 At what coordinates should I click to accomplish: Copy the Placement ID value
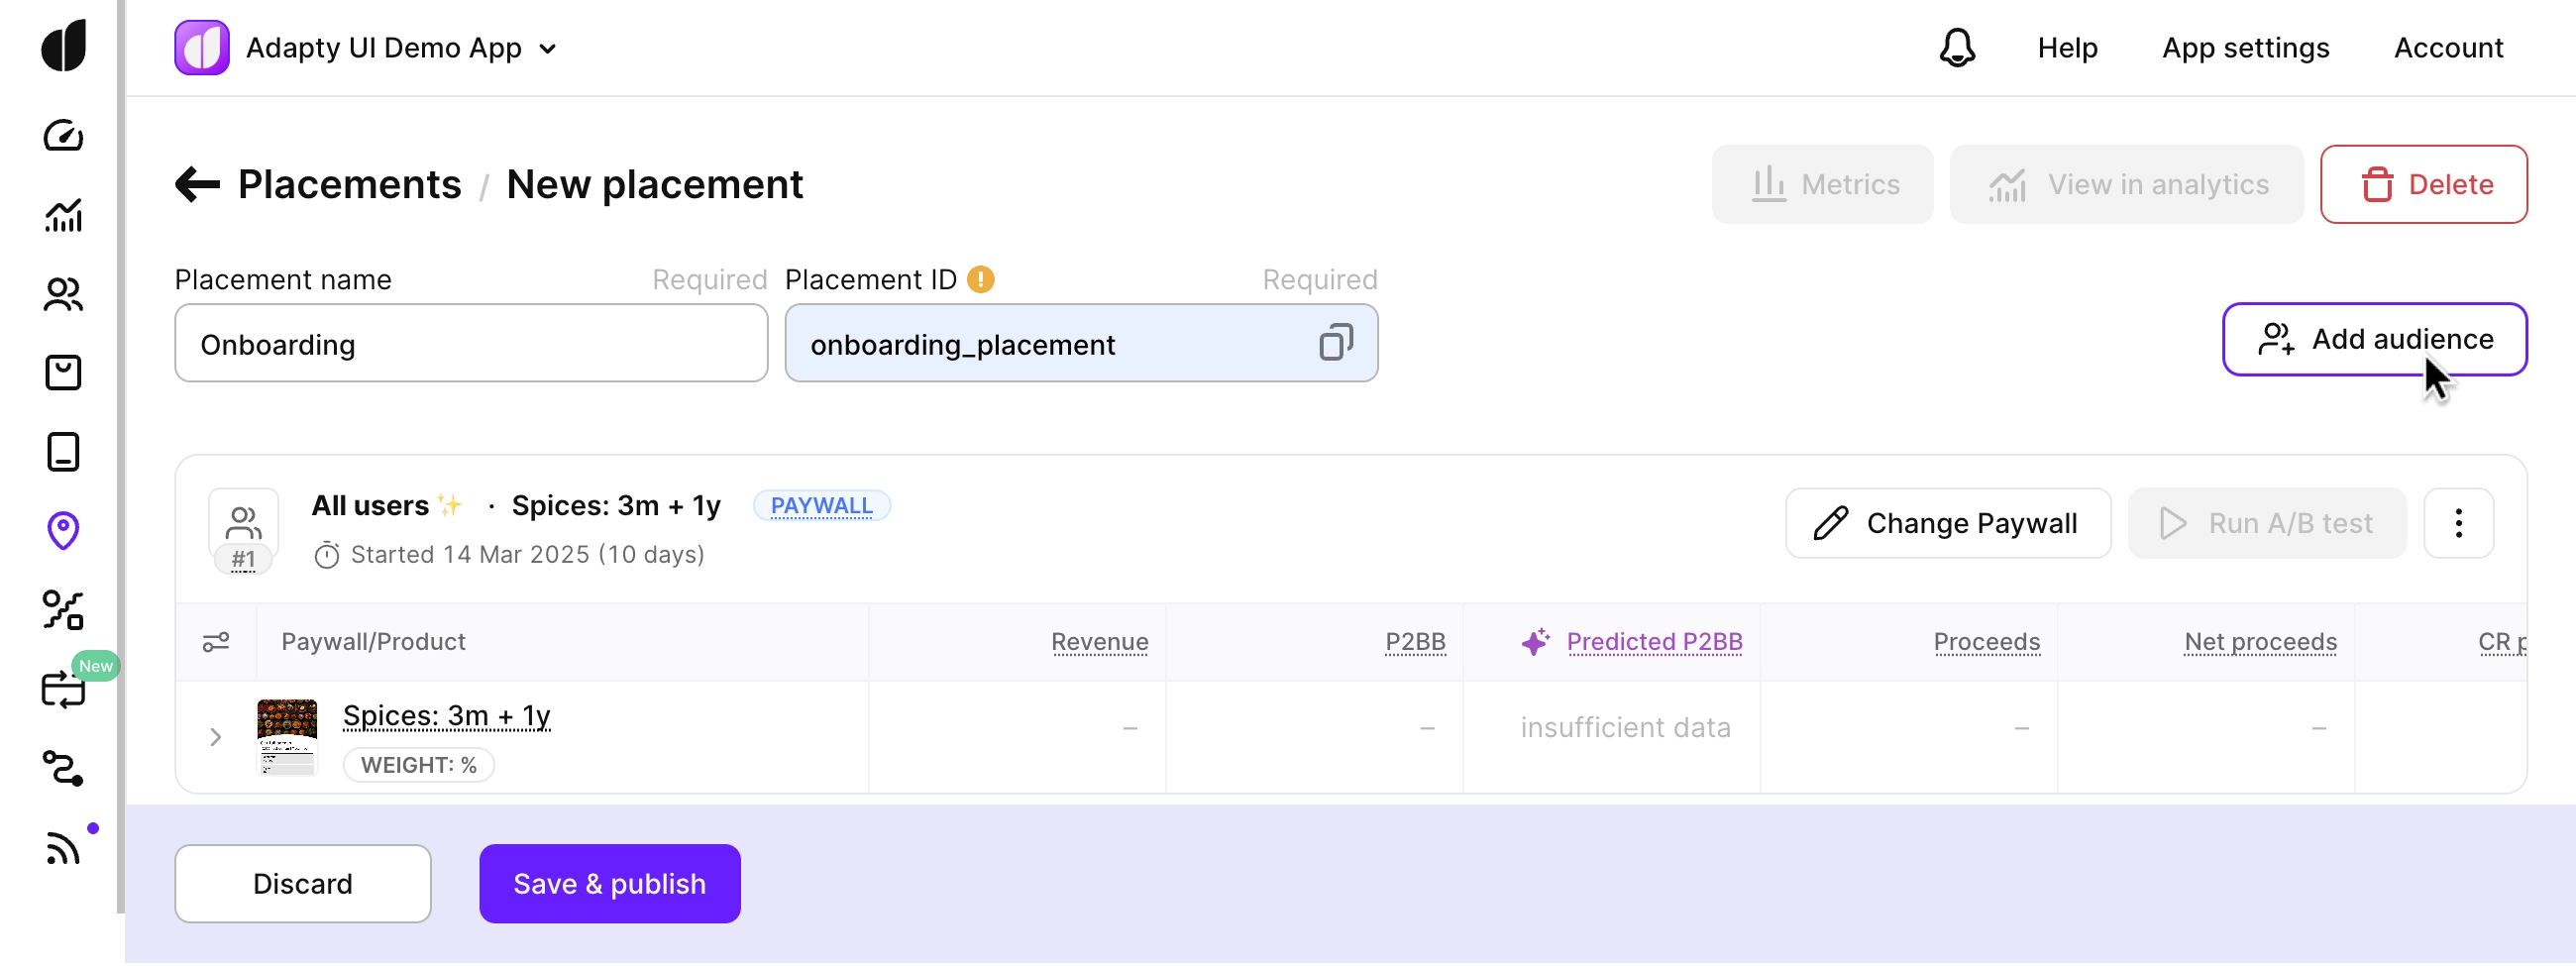(x=1335, y=343)
